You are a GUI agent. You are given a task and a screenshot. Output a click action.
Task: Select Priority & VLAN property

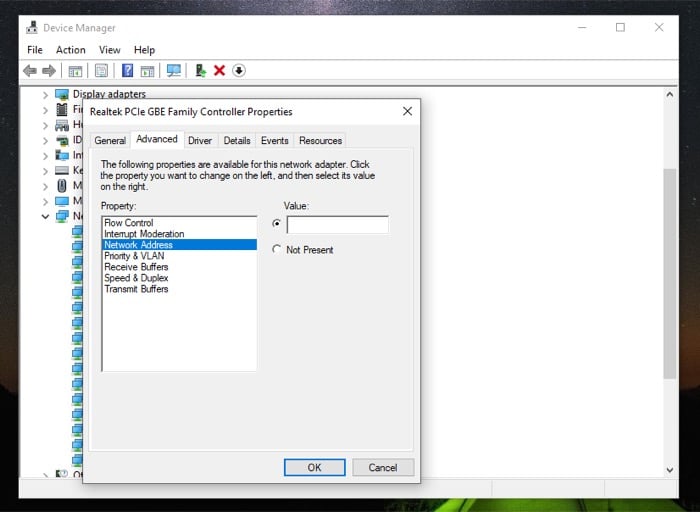pyautogui.click(x=179, y=256)
